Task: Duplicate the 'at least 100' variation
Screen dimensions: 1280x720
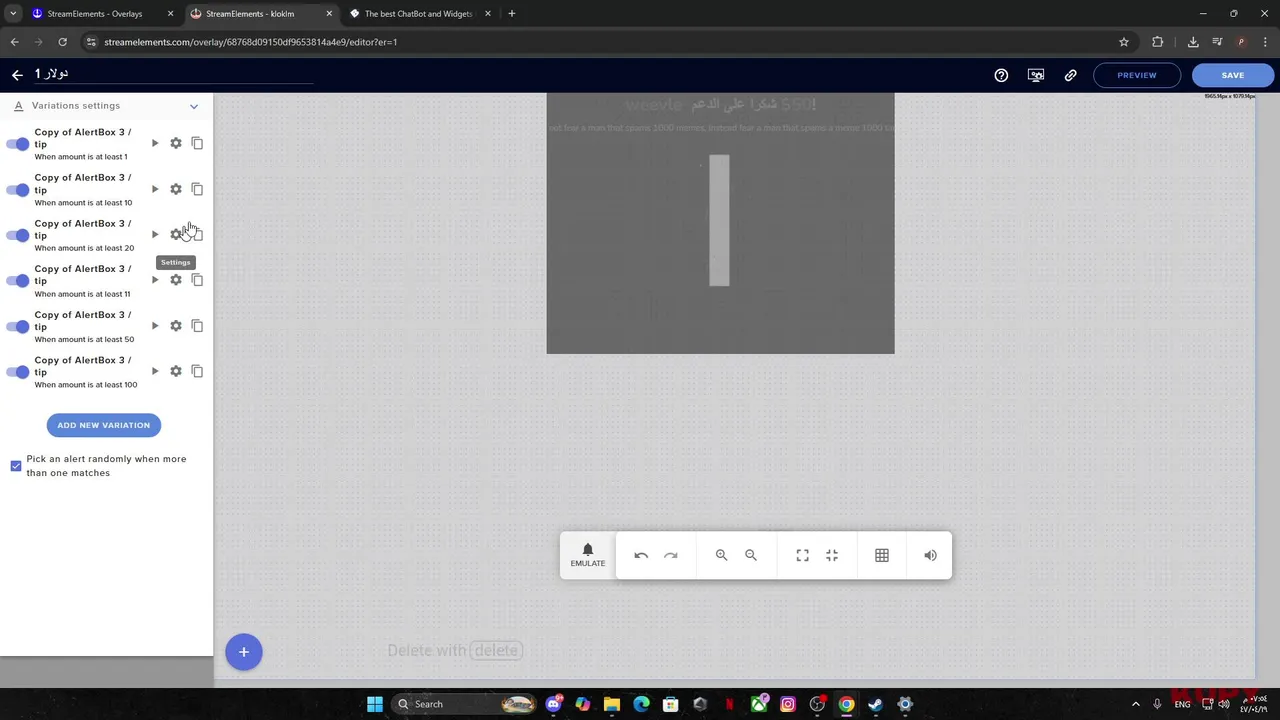Action: point(197,371)
